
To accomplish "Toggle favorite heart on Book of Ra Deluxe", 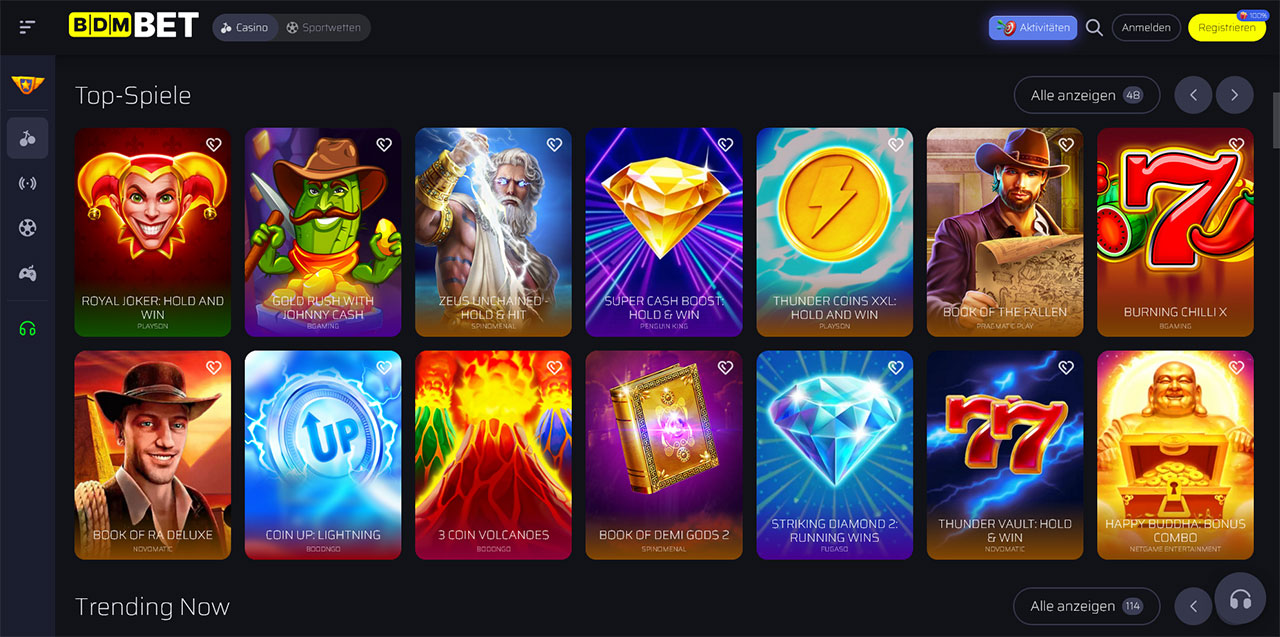I will (x=213, y=368).
